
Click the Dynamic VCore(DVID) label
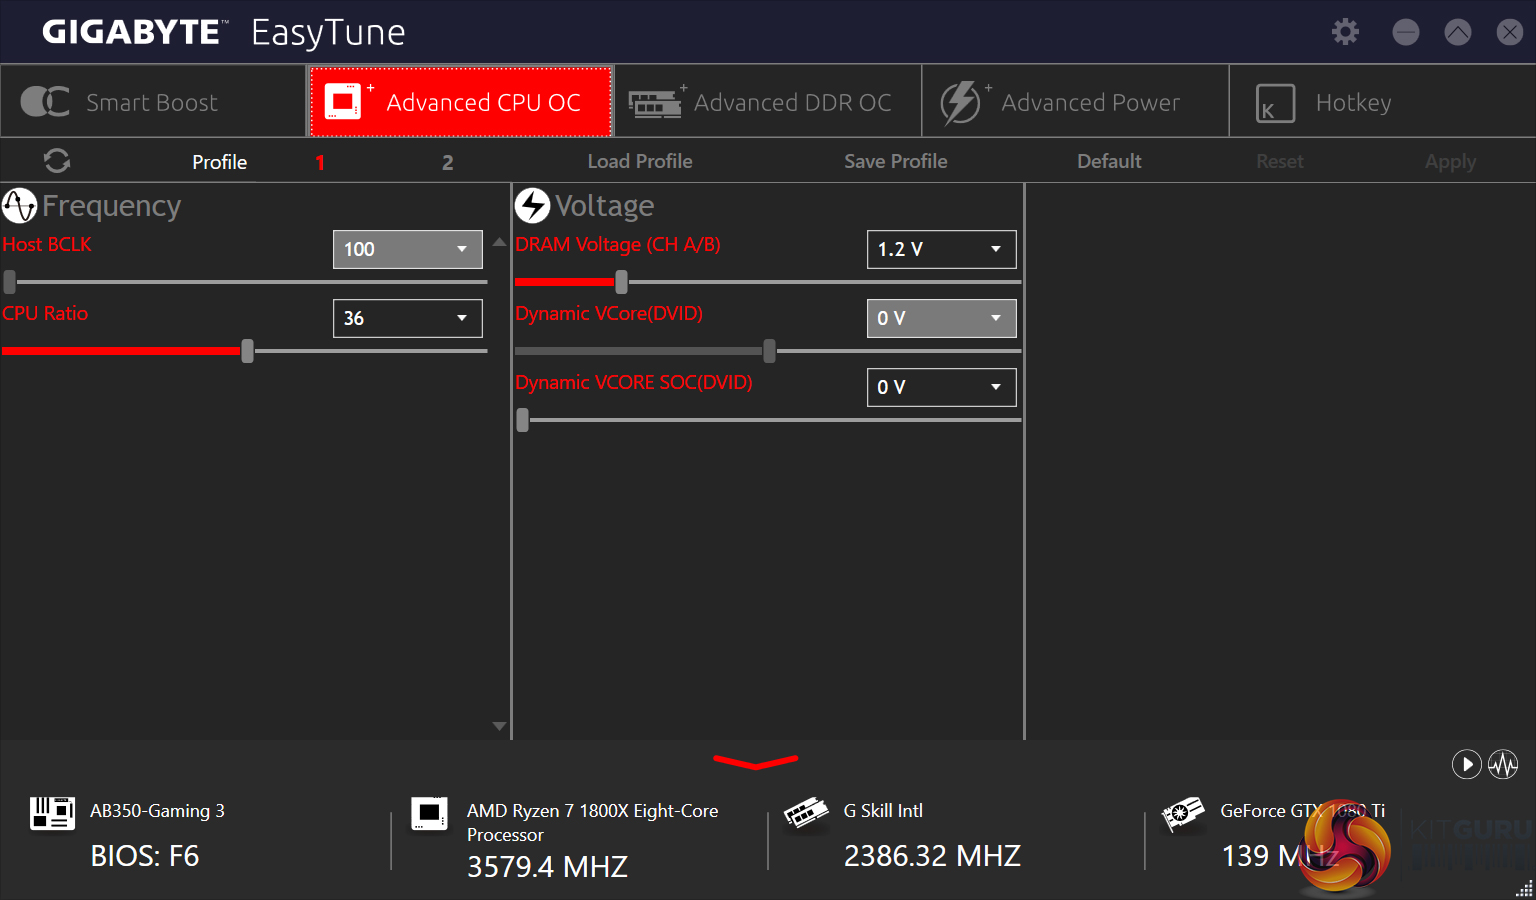609,314
